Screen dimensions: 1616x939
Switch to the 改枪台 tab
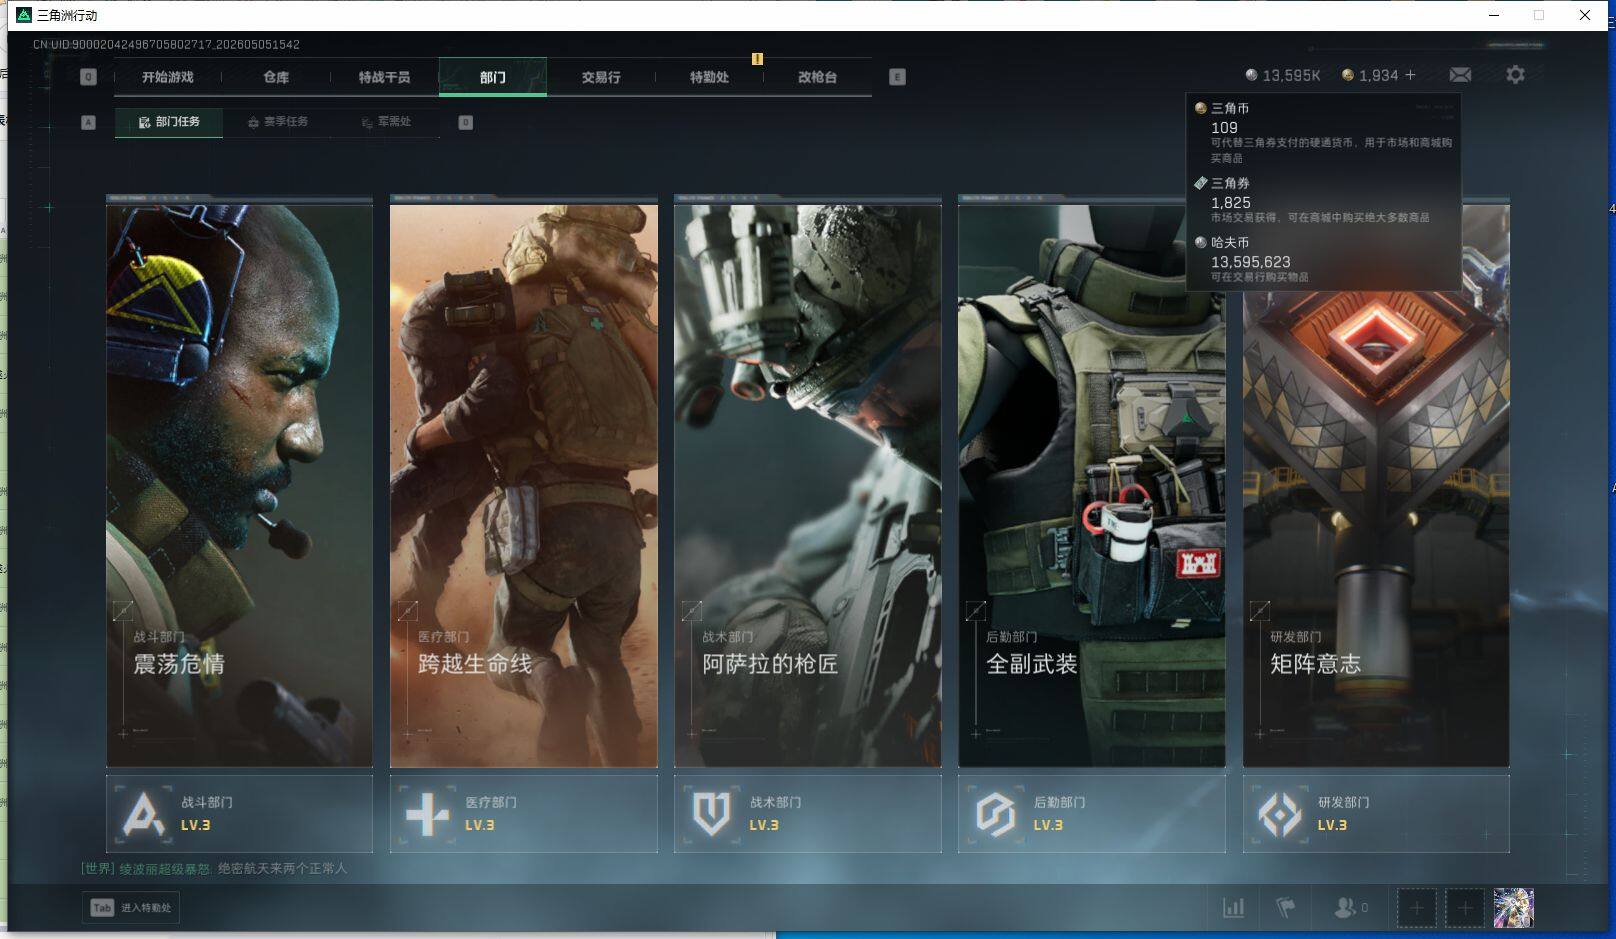817,77
